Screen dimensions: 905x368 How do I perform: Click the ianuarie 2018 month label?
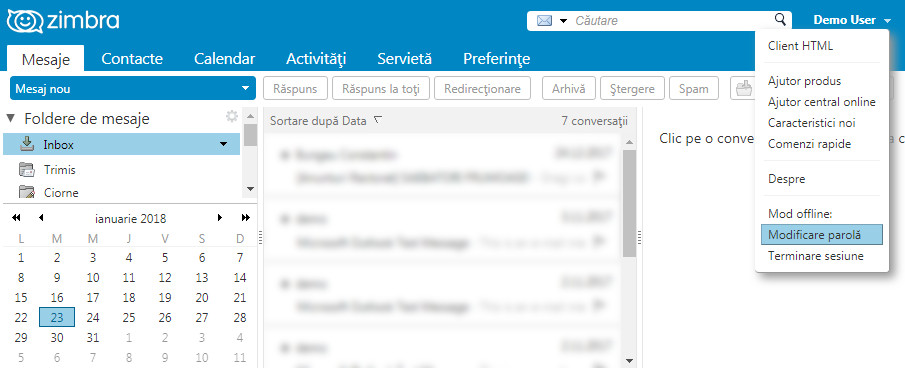[131, 219]
